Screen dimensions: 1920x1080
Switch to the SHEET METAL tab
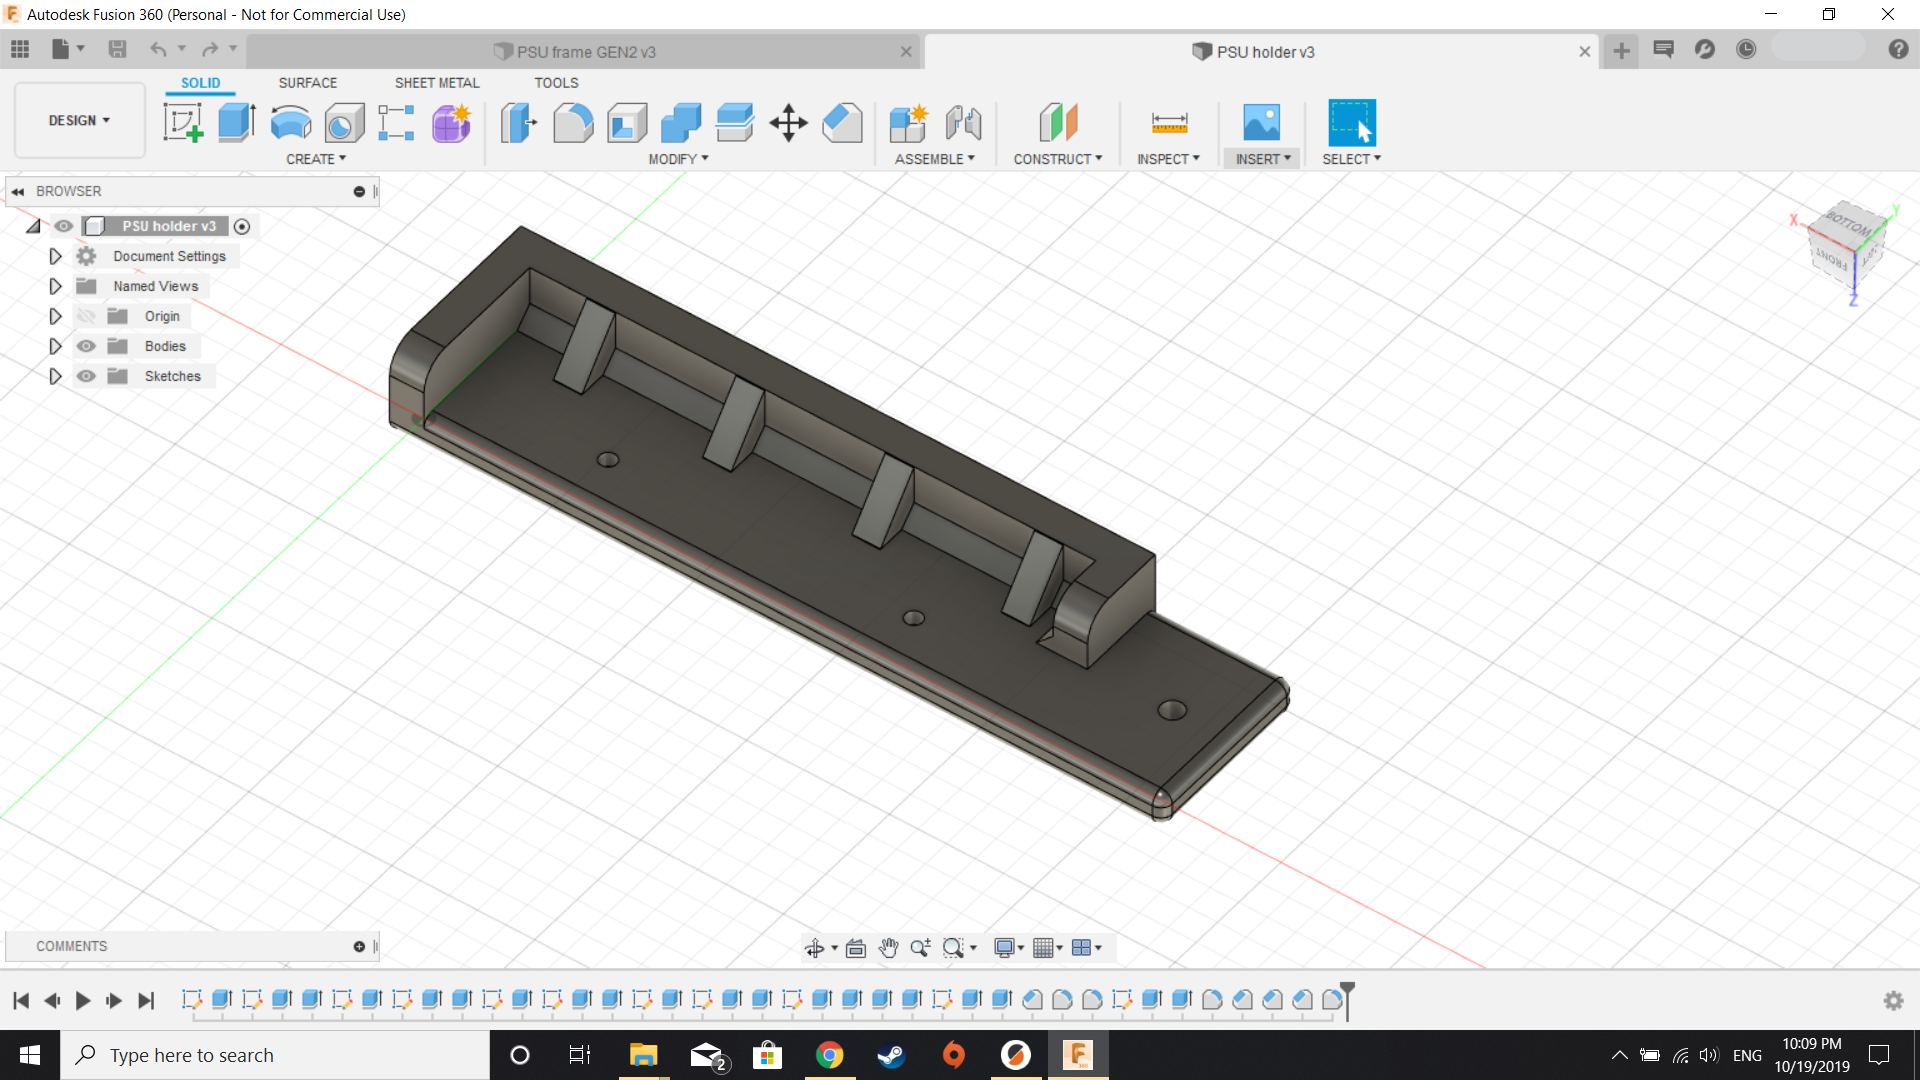click(x=437, y=83)
